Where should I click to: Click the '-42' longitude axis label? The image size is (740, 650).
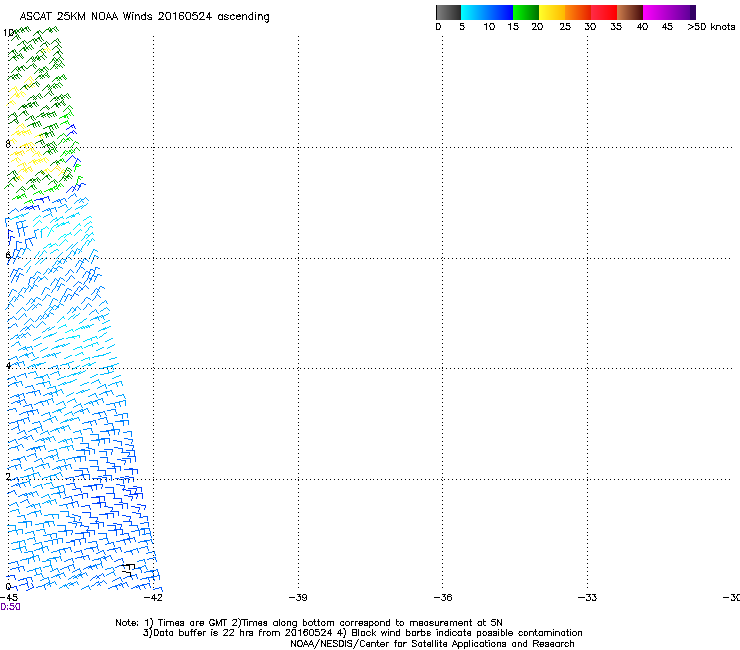153,598
